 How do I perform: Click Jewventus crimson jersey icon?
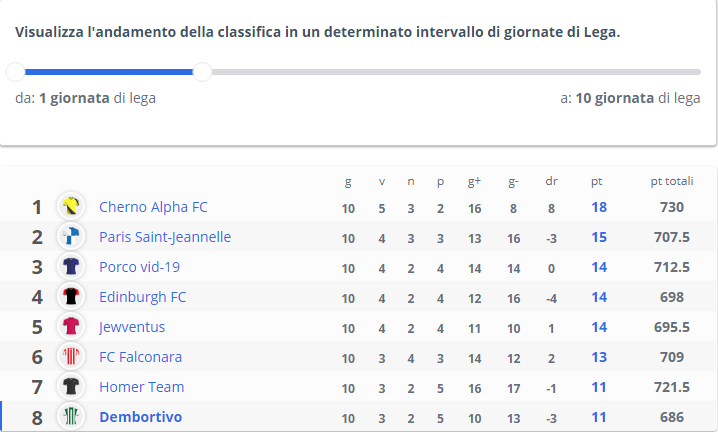click(x=71, y=327)
